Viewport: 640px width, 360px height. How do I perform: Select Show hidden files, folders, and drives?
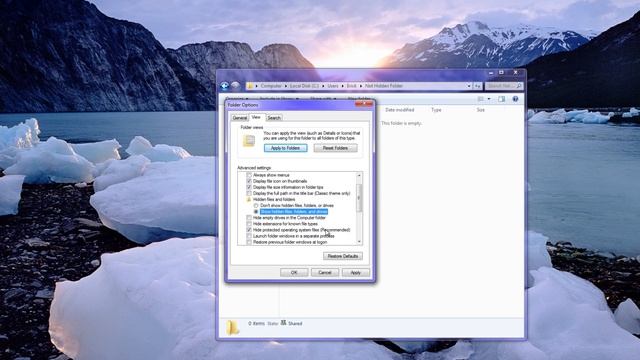click(256, 212)
